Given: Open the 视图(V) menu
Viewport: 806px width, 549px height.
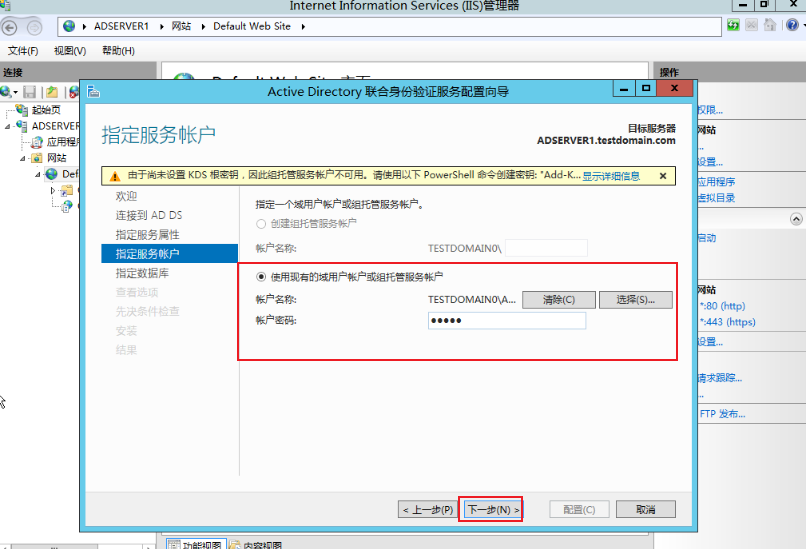Looking at the screenshot, I should coord(70,51).
